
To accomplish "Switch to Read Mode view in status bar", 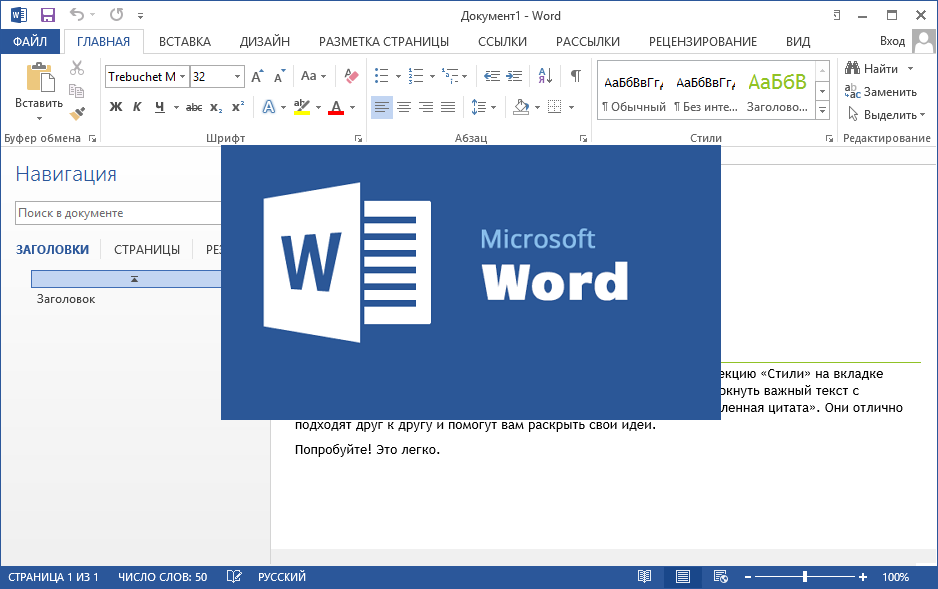I will 644,576.
